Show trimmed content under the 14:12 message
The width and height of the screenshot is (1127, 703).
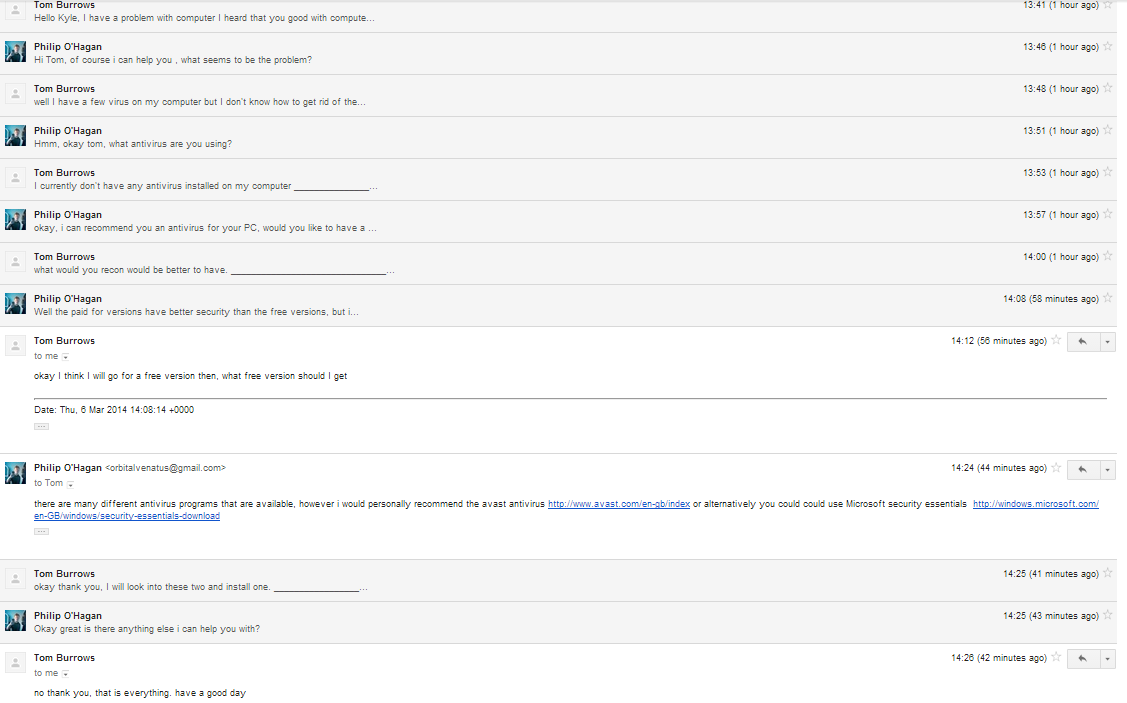[x=41, y=426]
